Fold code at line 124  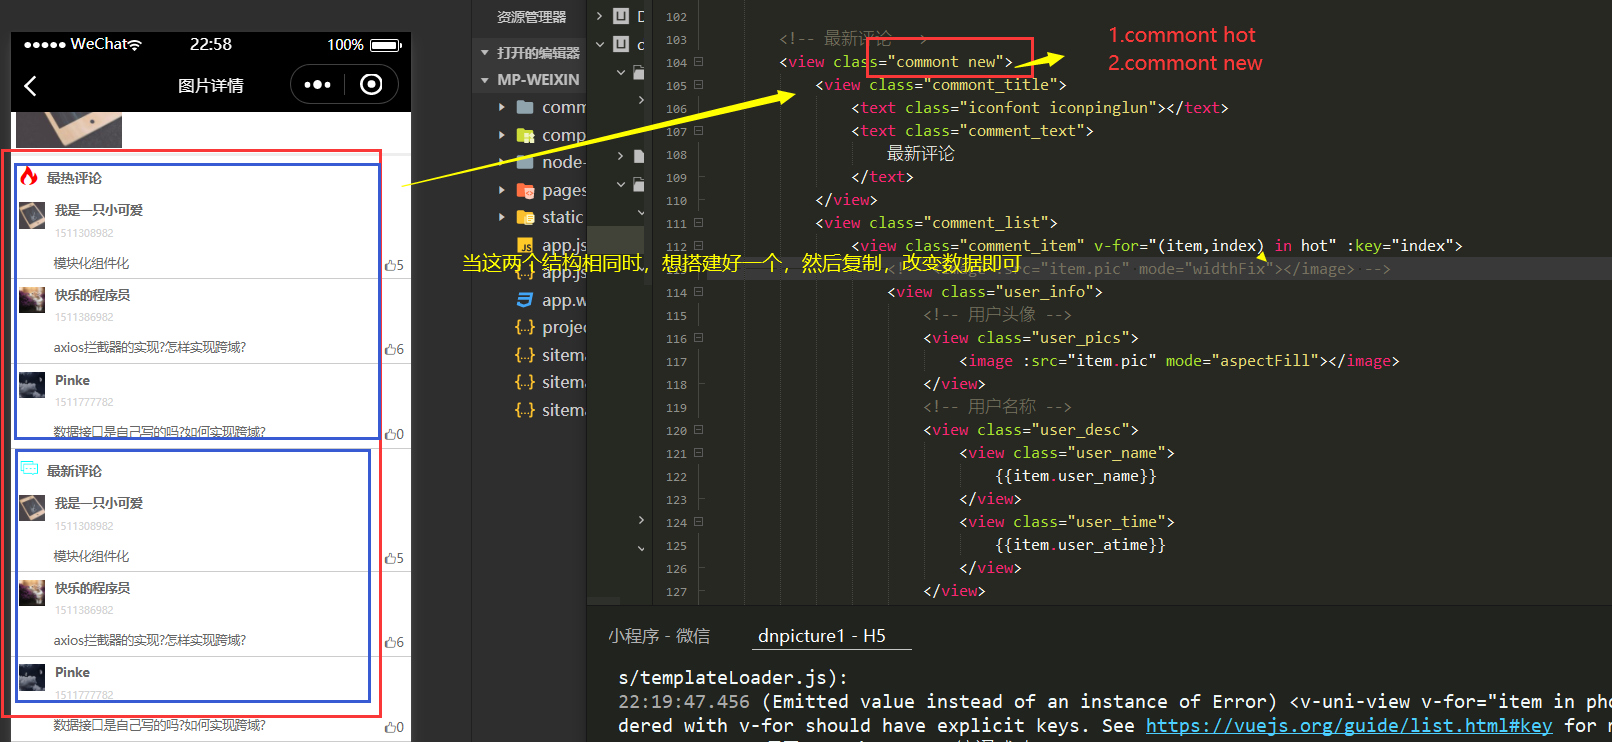(x=698, y=522)
